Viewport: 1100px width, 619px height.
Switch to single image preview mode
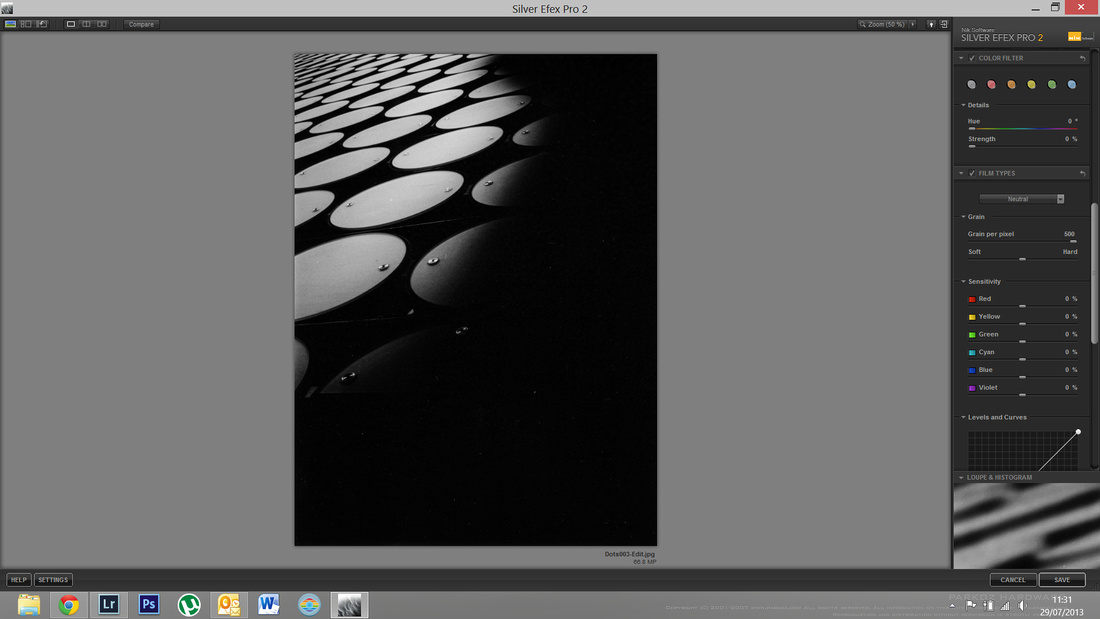71,24
